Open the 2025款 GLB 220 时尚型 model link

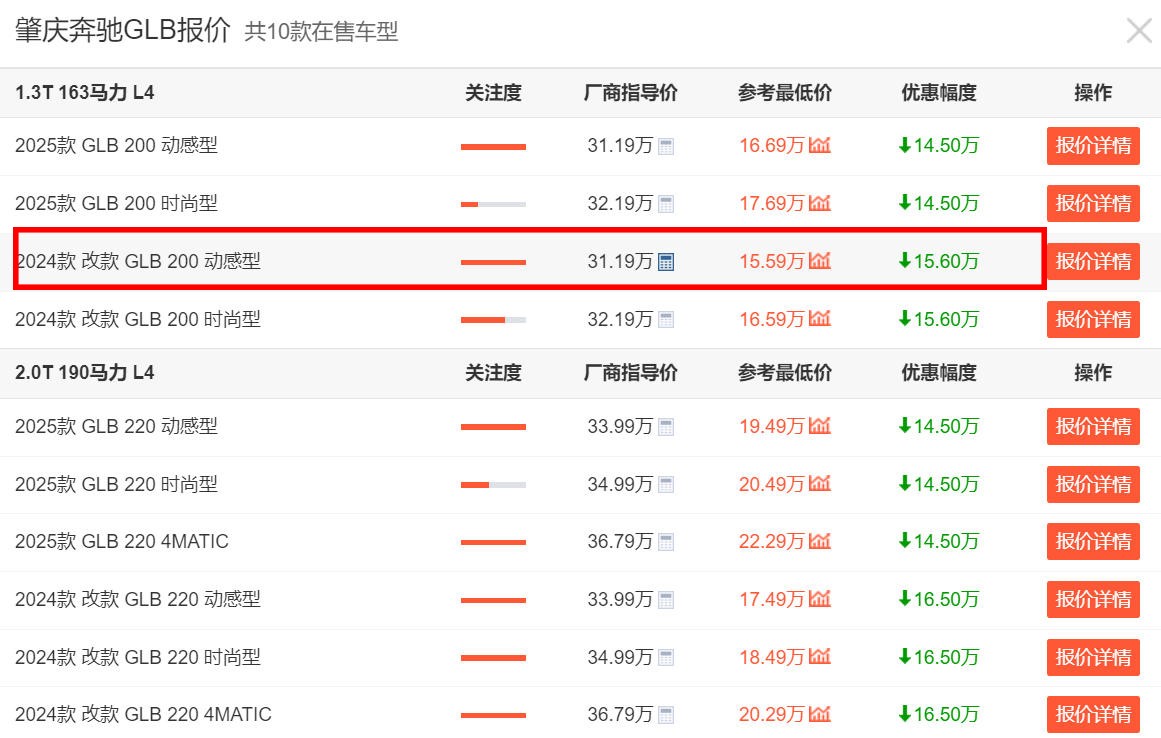116,483
